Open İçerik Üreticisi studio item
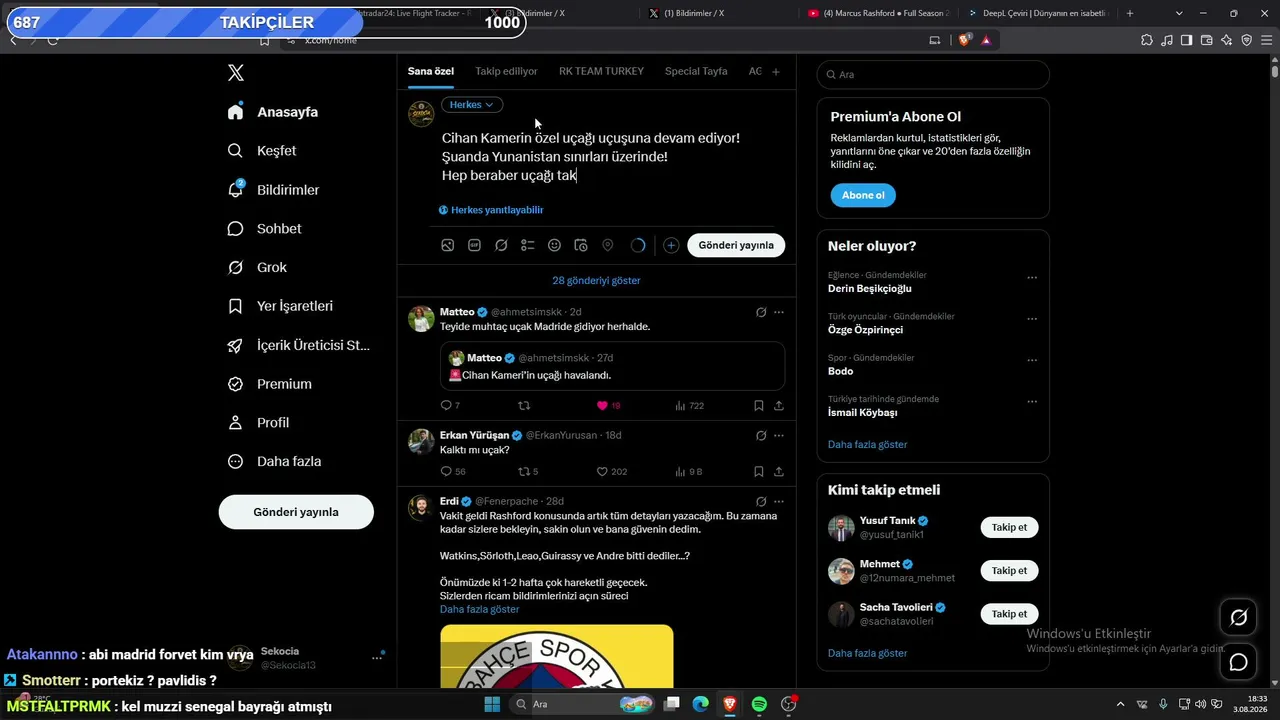 298,345
